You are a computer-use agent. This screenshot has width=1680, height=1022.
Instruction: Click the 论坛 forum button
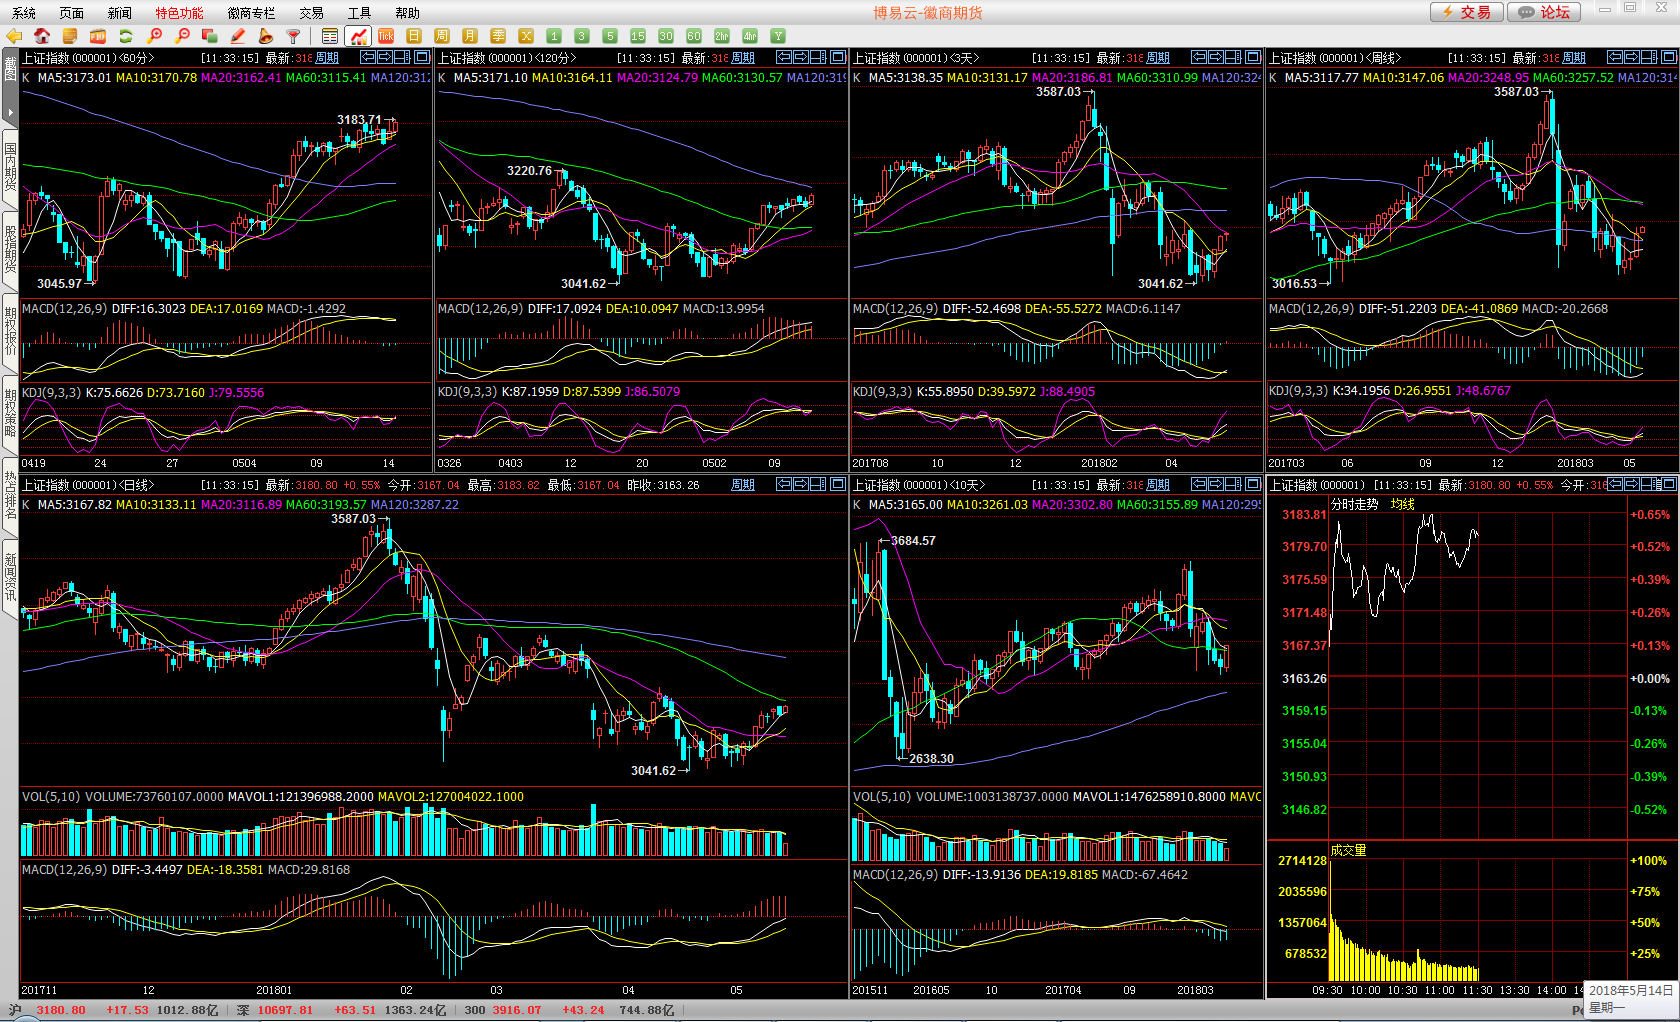click(1544, 12)
